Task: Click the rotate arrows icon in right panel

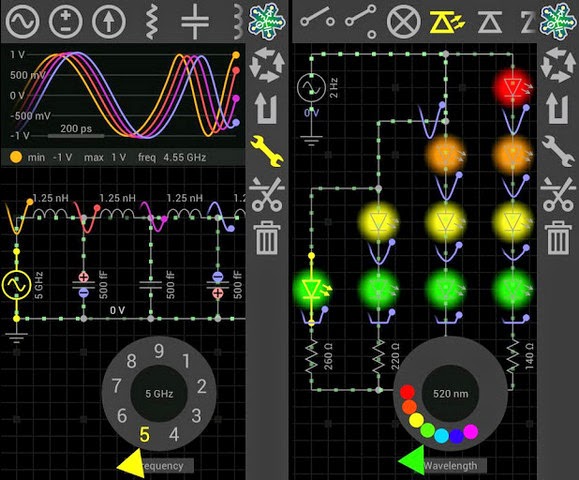Action: click(x=558, y=65)
